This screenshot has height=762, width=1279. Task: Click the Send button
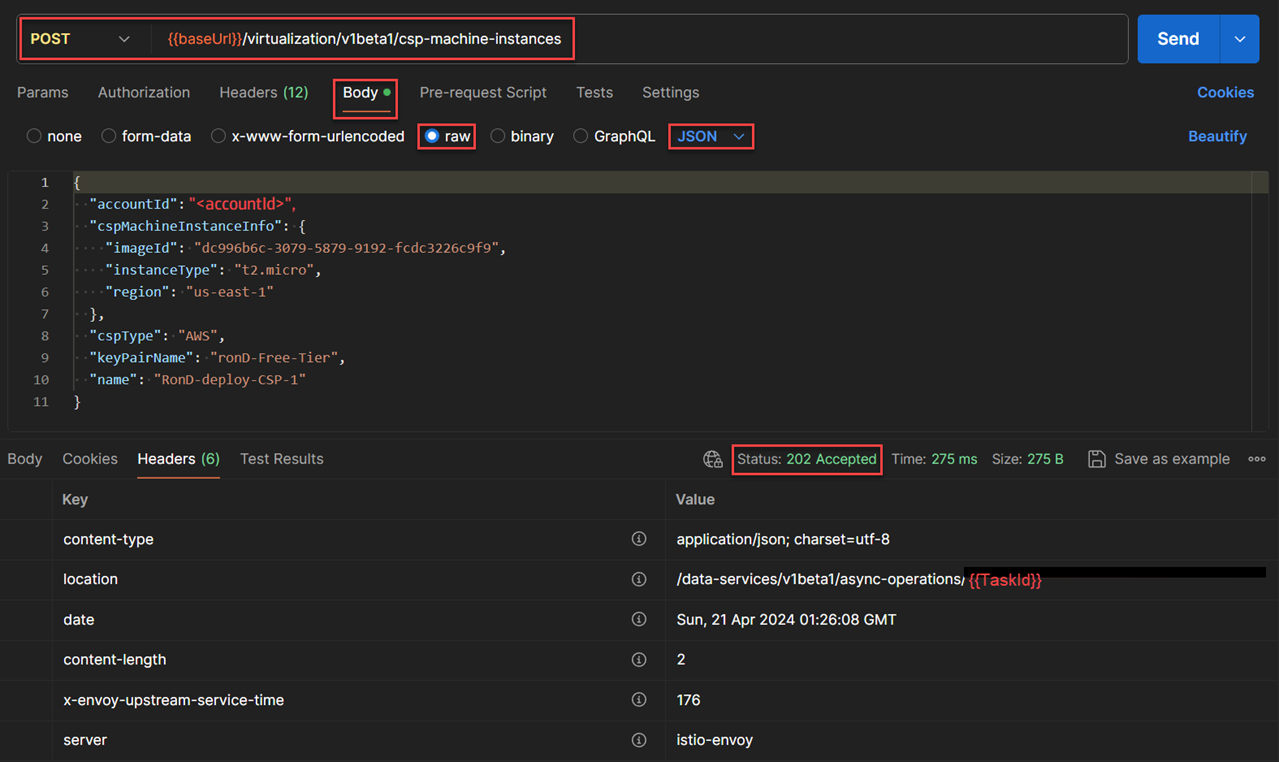pos(1178,39)
